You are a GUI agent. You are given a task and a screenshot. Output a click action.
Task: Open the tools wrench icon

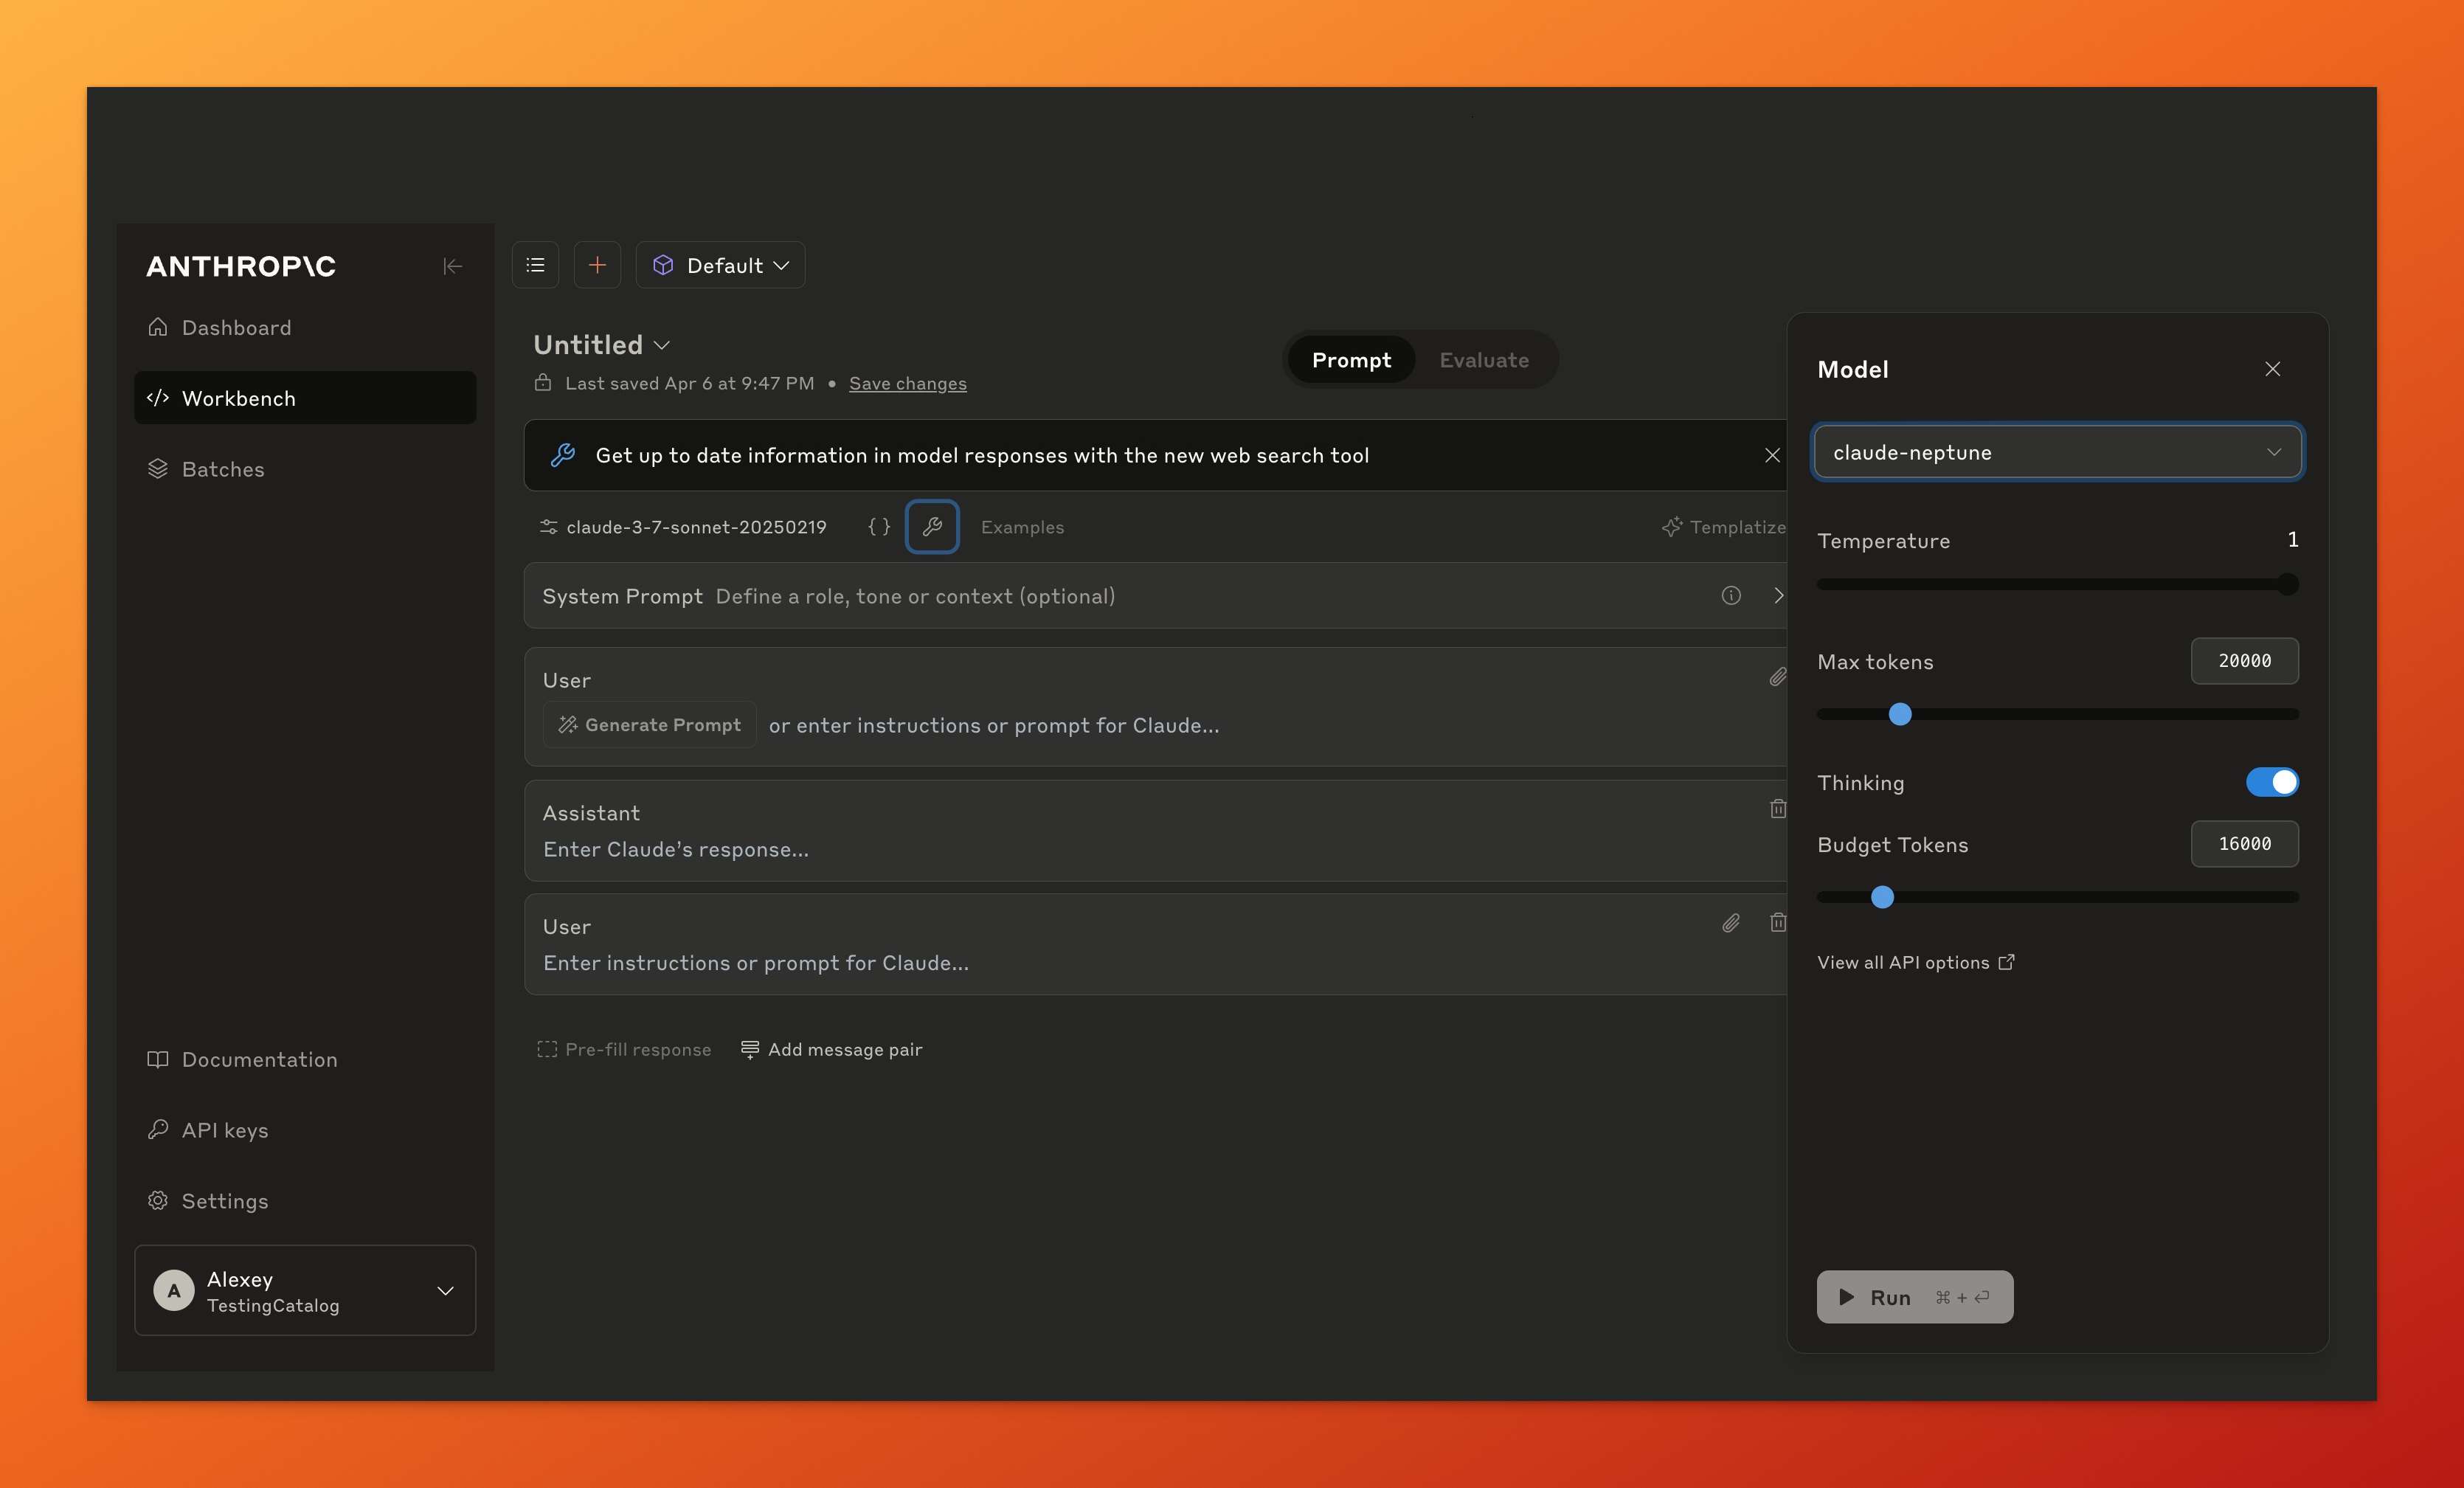932,527
